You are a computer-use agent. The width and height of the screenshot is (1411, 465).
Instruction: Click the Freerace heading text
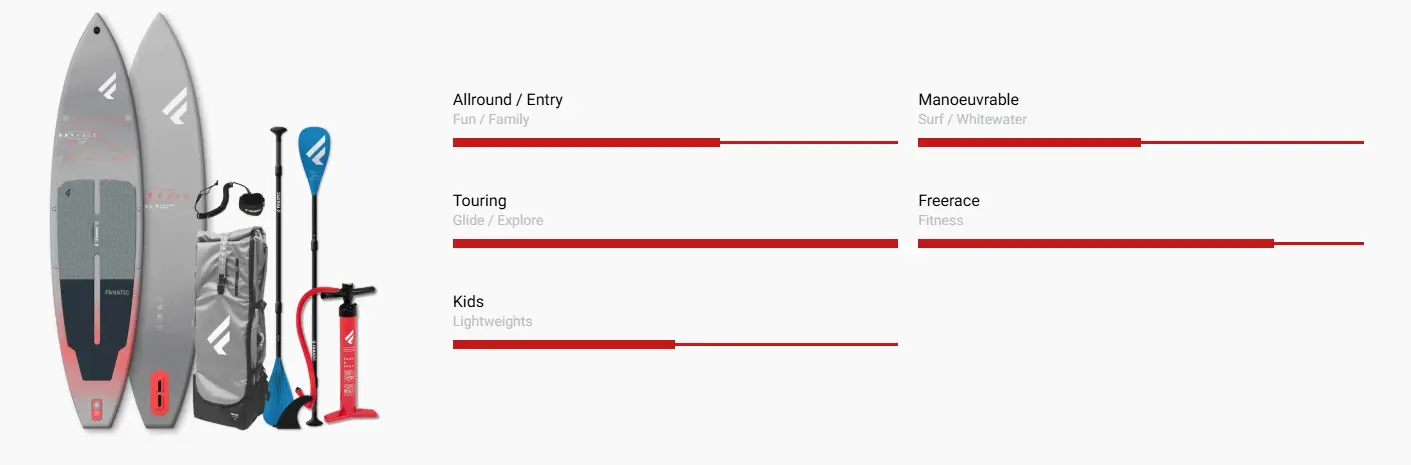(x=949, y=201)
